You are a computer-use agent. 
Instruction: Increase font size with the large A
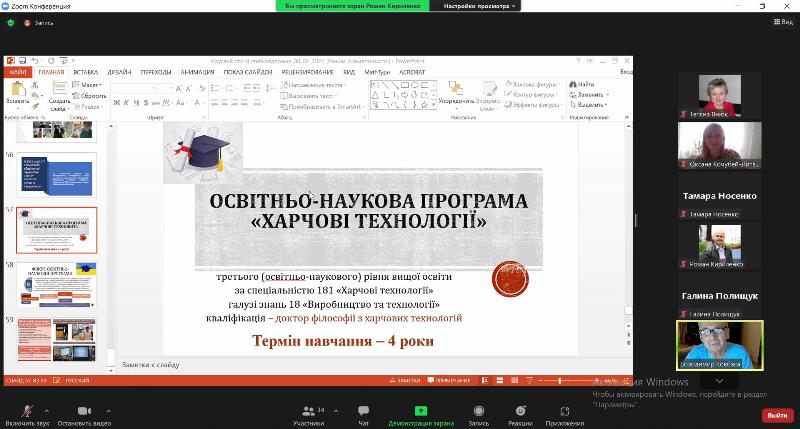(x=179, y=89)
